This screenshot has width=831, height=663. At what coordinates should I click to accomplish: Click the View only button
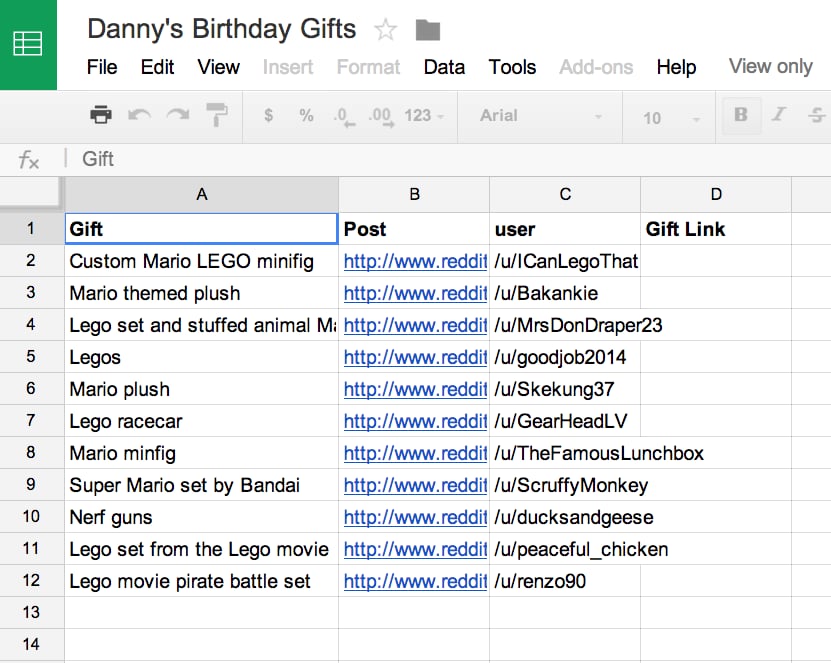pyautogui.click(x=770, y=66)
